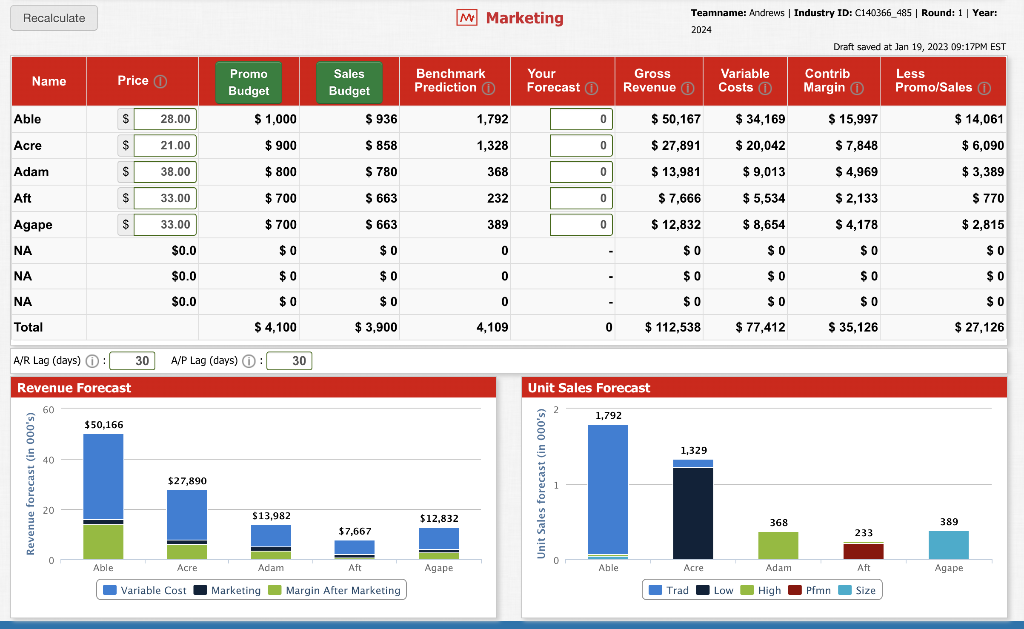Click the Less Promo/Sales info icon
The width and height of the screenshot is (1024, 629).
click(x=983, y=88)
